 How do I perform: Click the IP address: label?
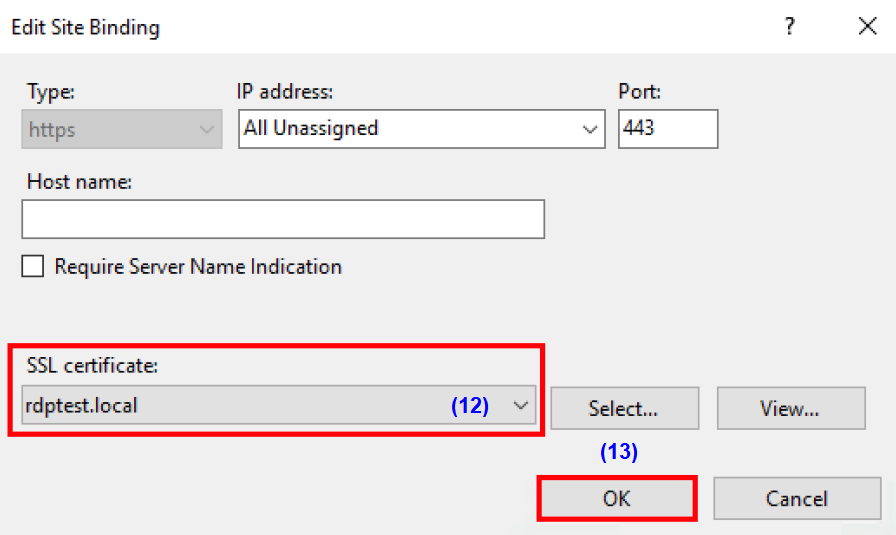point(284,92)
